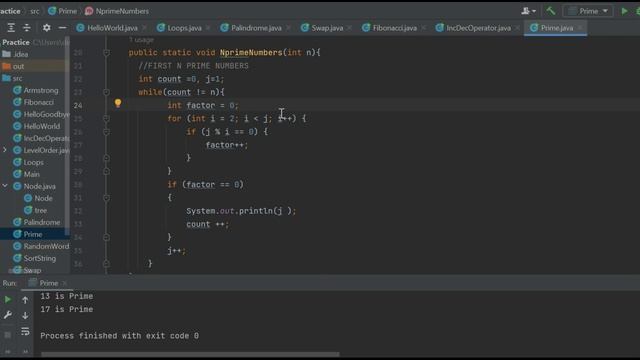The image size is (640, 360).
Task: Open HelloGoodbye class in project tree
Action: click(x=41, y=114)
